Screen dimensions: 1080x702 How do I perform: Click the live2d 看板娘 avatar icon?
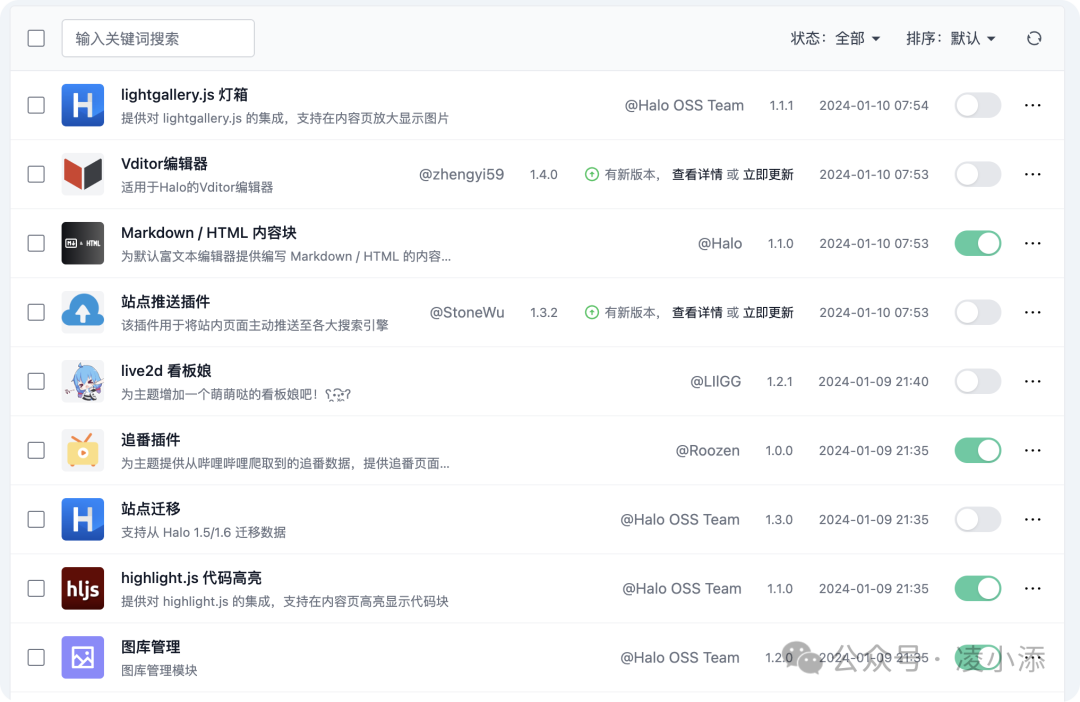coord(83,381)
